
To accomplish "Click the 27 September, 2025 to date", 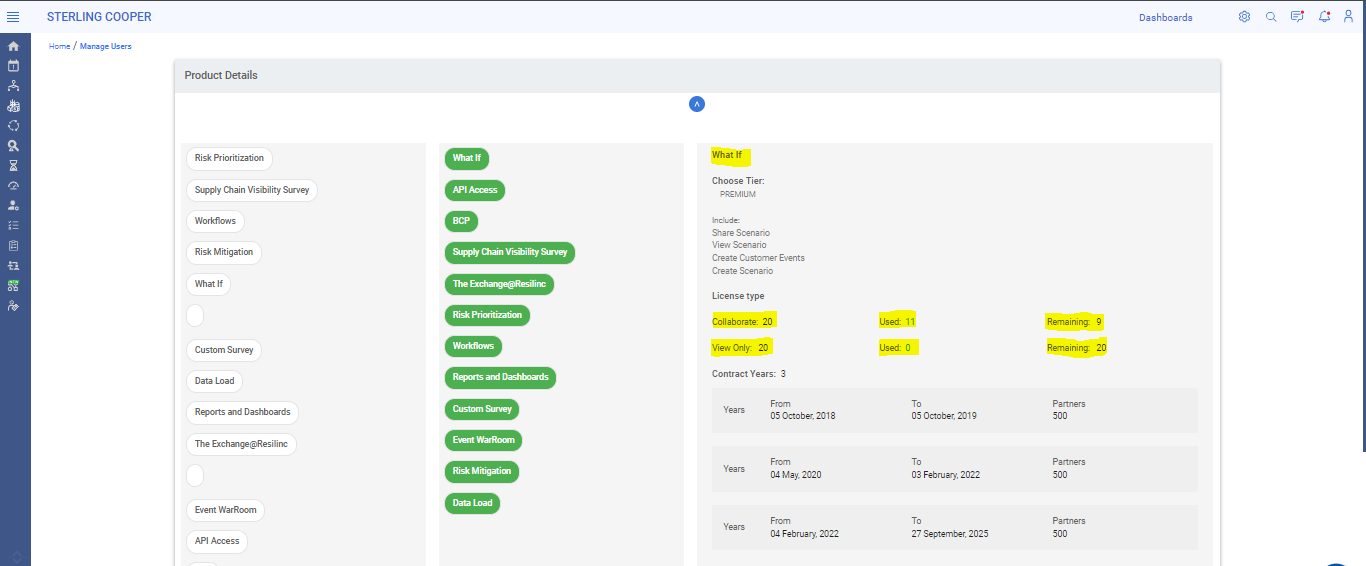I will (950, 534).
